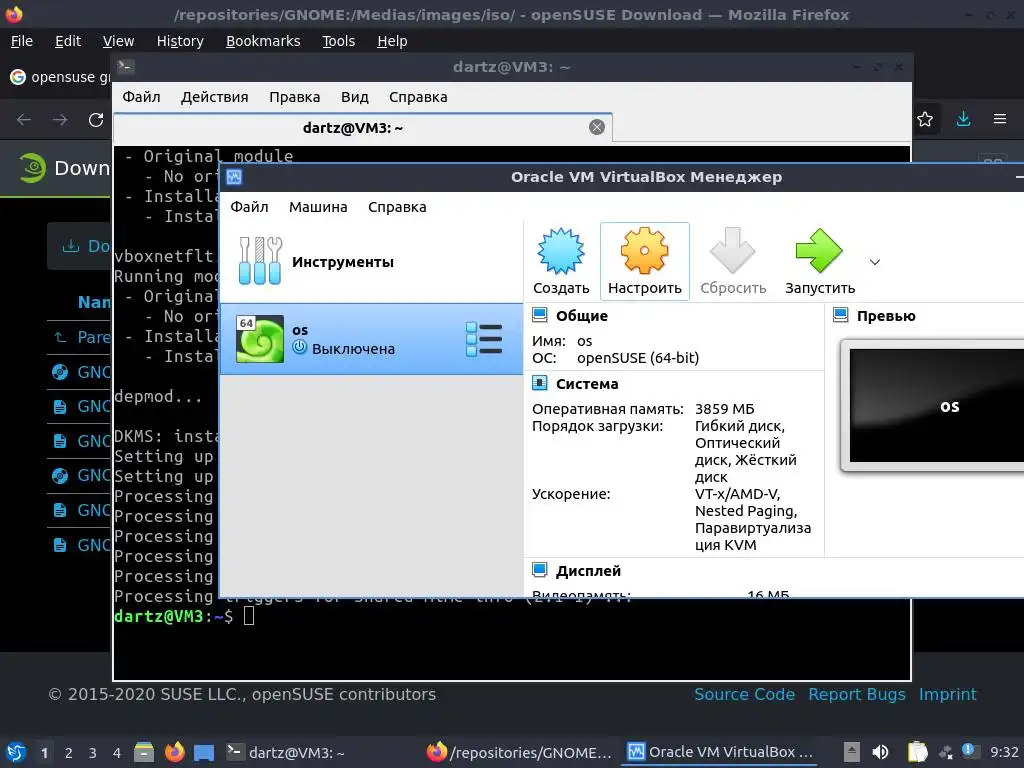Screen dimensions: 1024x768
Task: Open the Справка menu in VirtualBox
Action: coord(397,207)
